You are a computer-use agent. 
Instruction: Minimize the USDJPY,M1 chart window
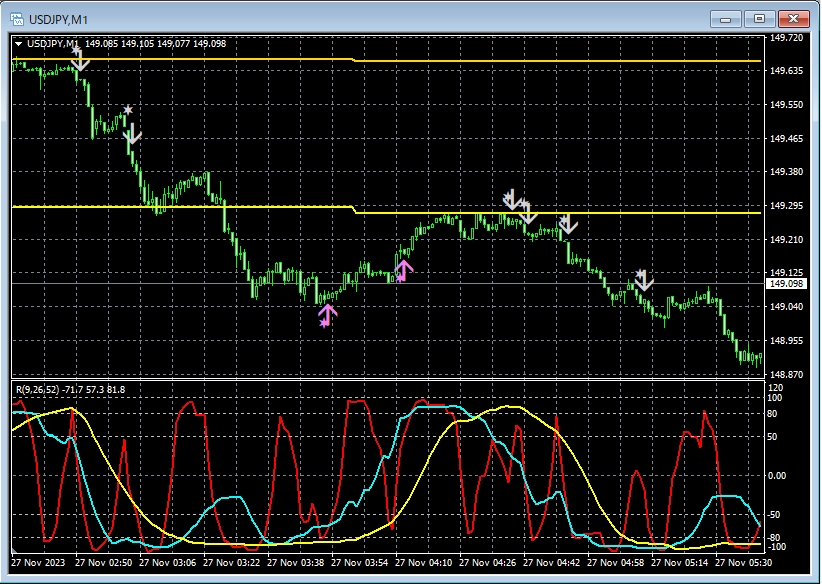(x=725, y=19)
